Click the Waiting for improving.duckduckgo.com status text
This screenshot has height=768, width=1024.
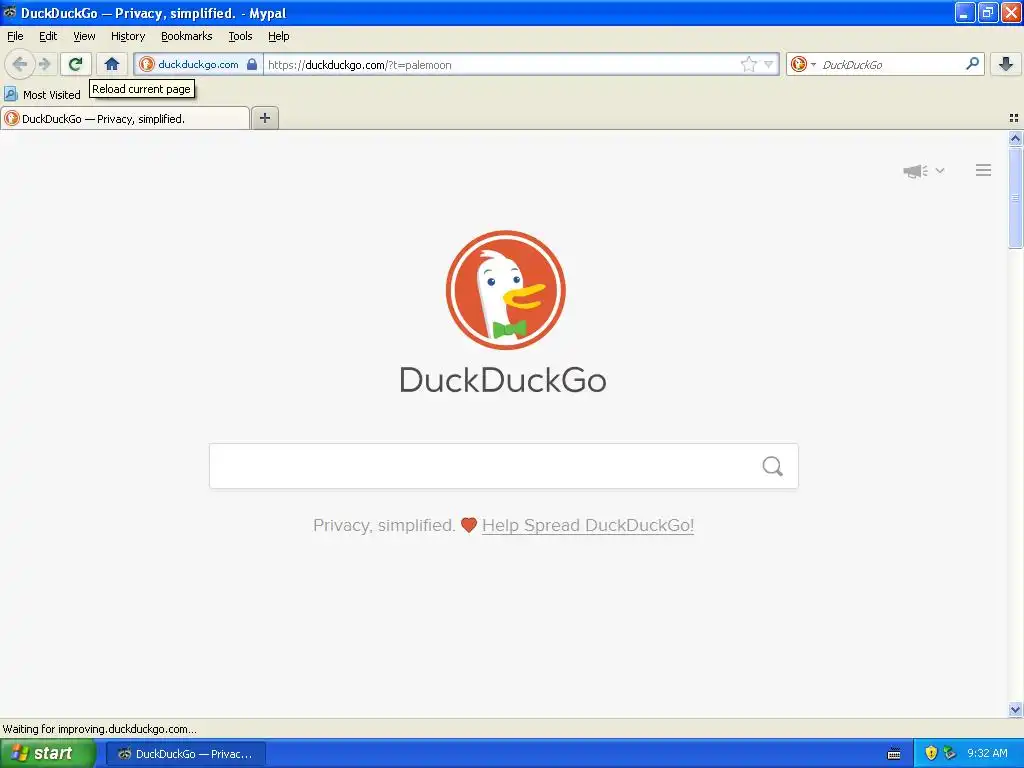click(x=99, y=729)
